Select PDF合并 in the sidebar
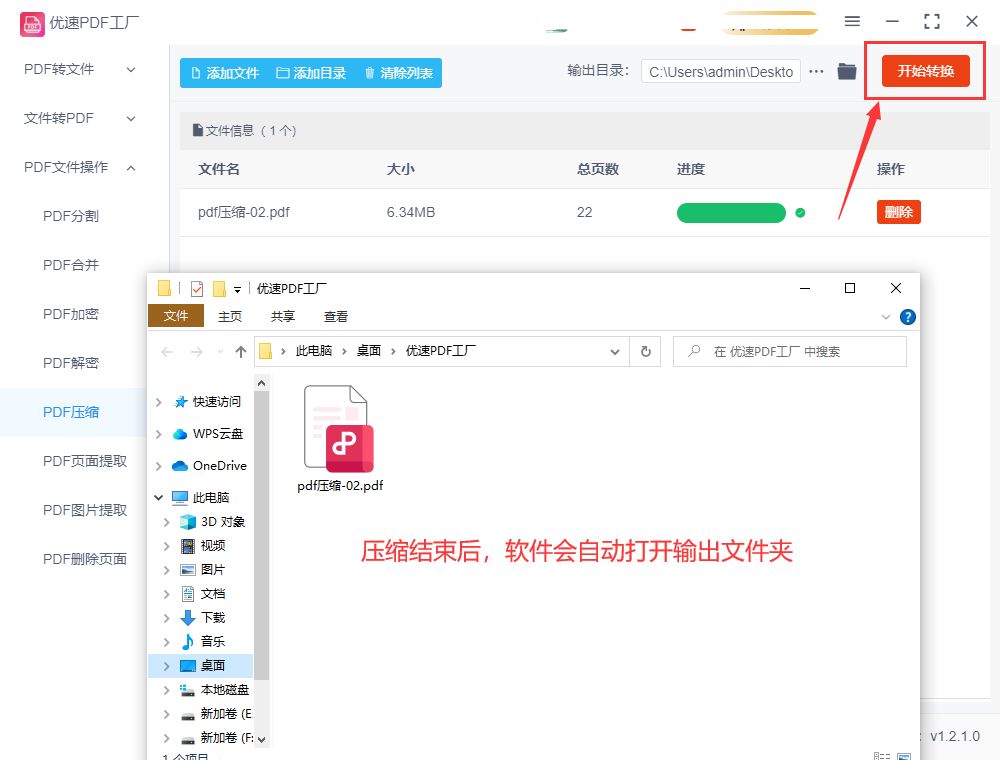 (x=71, y=265)
